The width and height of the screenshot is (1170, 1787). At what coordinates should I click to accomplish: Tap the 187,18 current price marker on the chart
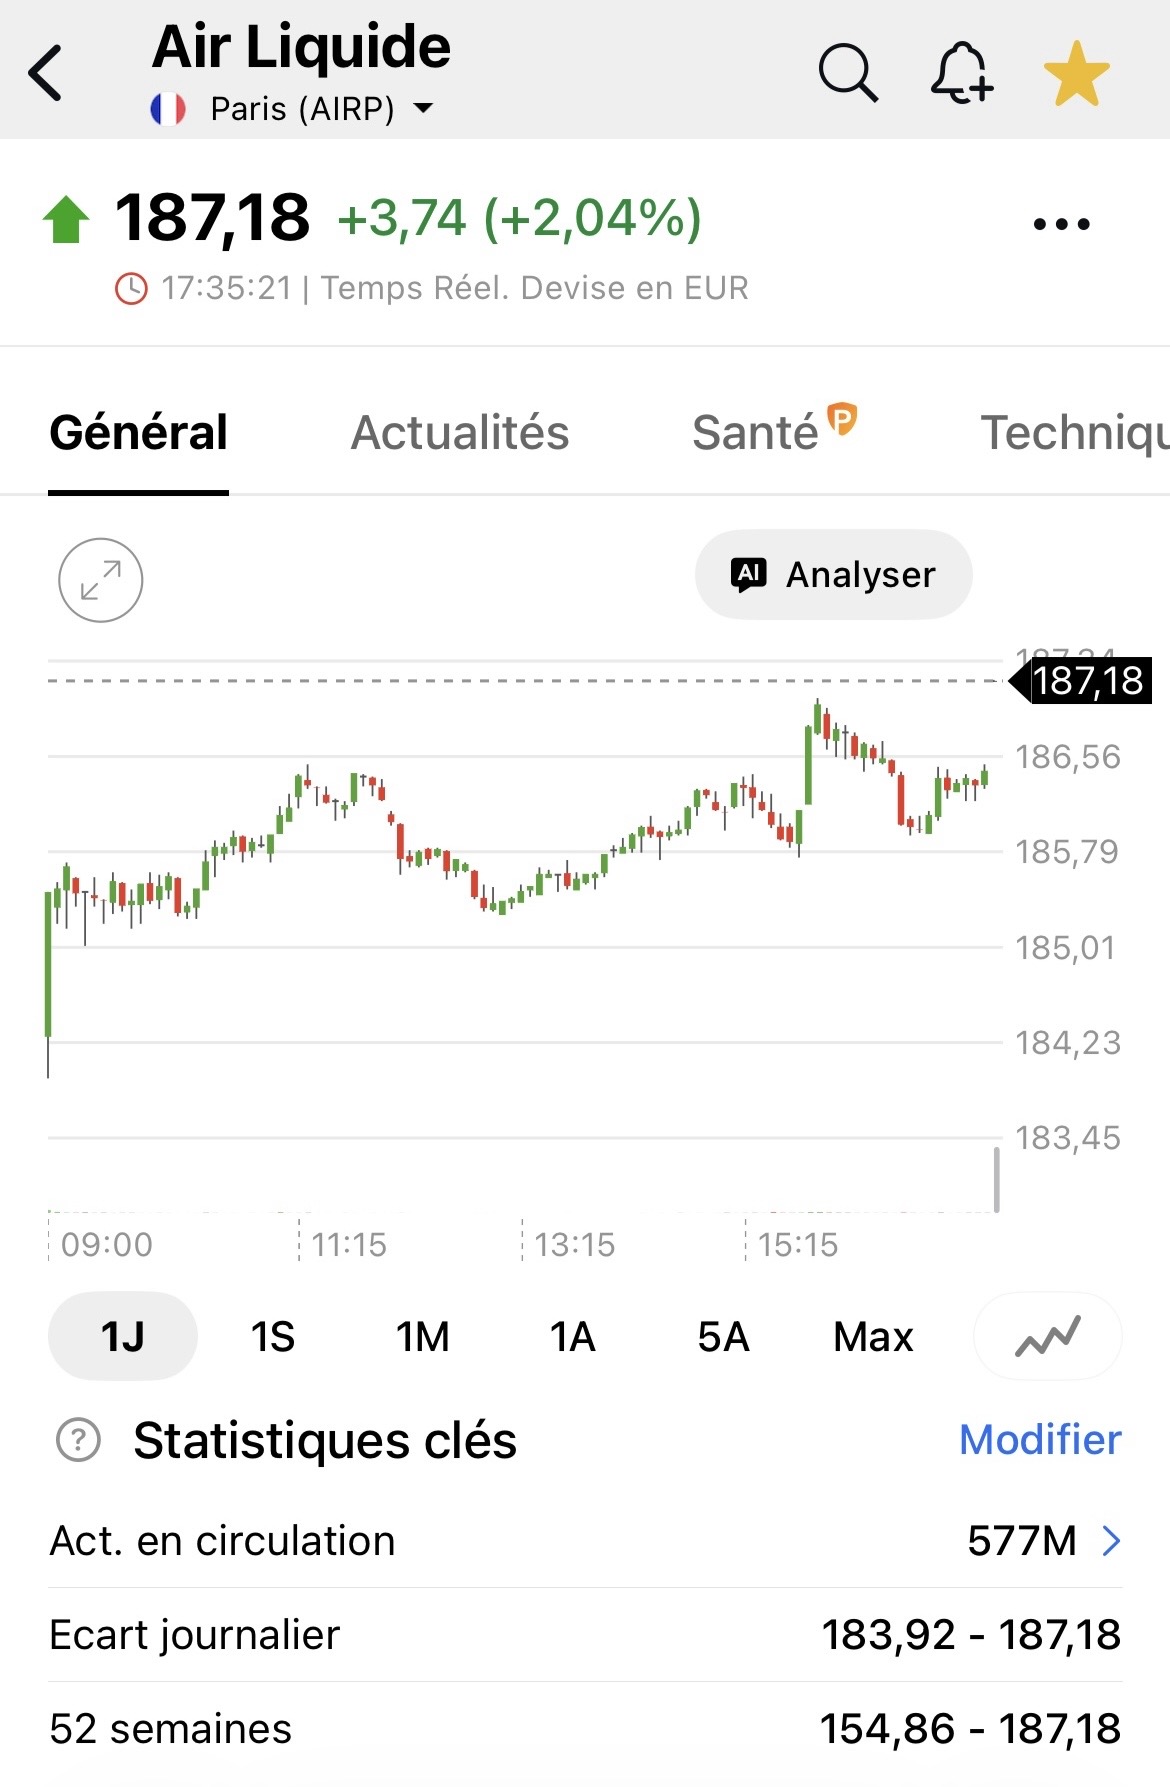(x=1086, y=681)
